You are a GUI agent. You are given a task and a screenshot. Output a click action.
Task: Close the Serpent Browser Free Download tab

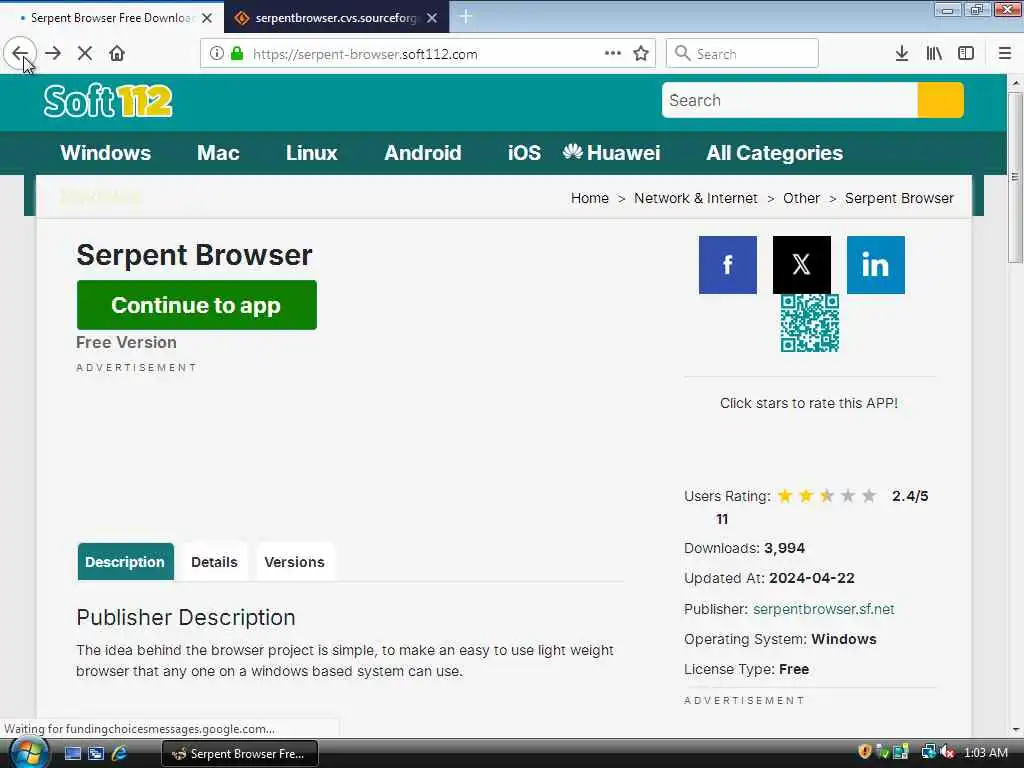(x=207, y=18)
